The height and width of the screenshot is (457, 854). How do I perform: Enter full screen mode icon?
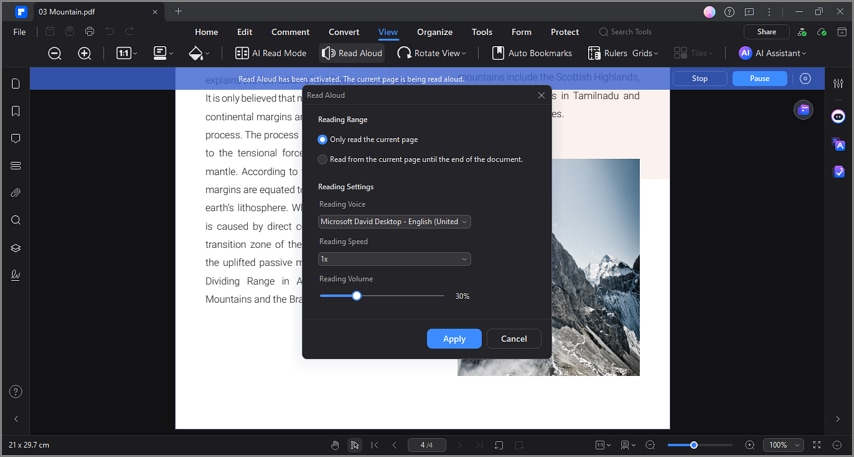click(816, 445)
